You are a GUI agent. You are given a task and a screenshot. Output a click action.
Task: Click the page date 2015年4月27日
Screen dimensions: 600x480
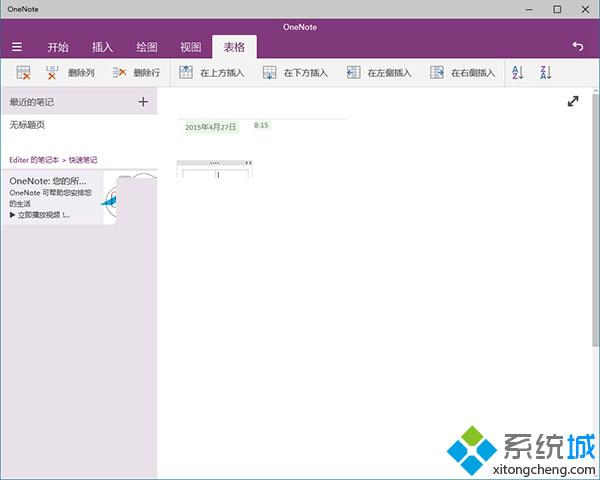(210, 127)
